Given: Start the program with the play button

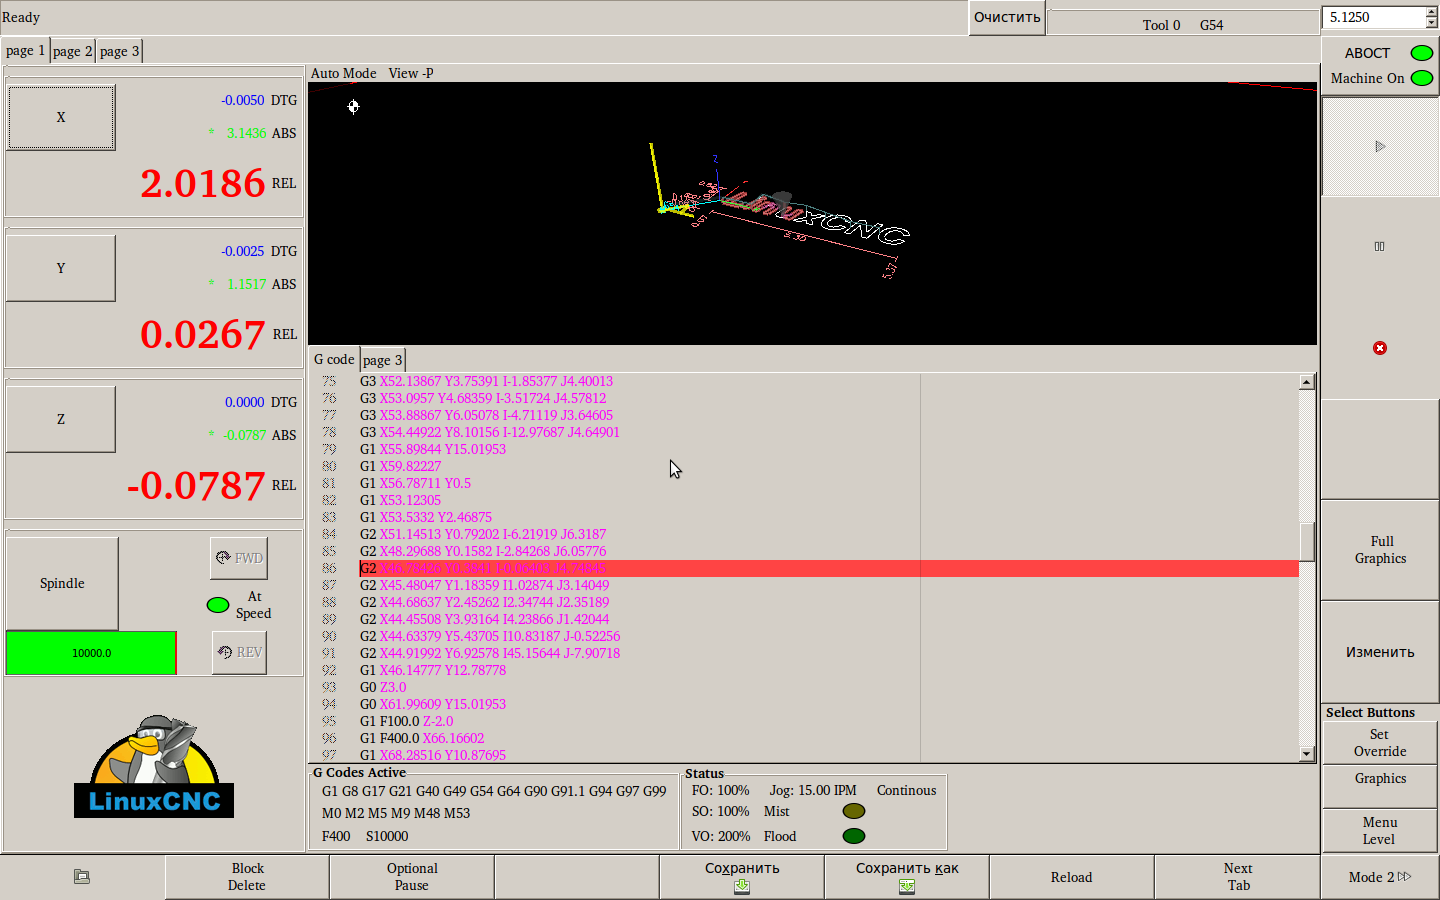Looking at the screenshot, I should (1380, 147).
